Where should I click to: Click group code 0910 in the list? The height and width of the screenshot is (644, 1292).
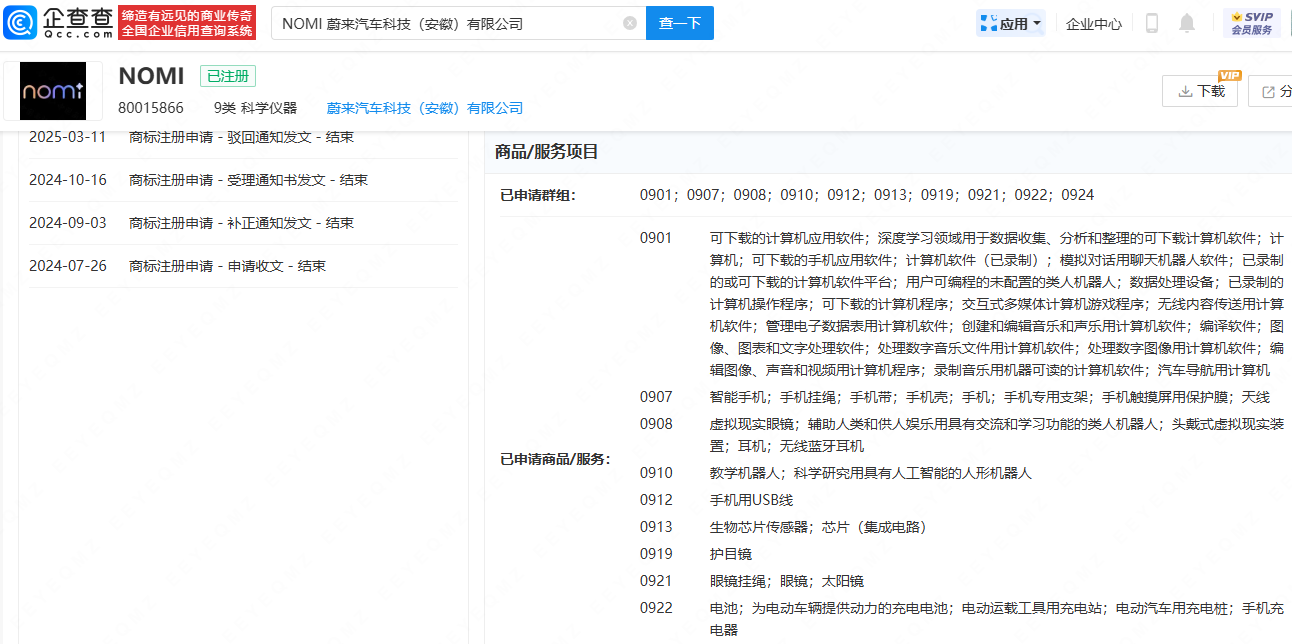pyautogui.click(x=656, y=473)
